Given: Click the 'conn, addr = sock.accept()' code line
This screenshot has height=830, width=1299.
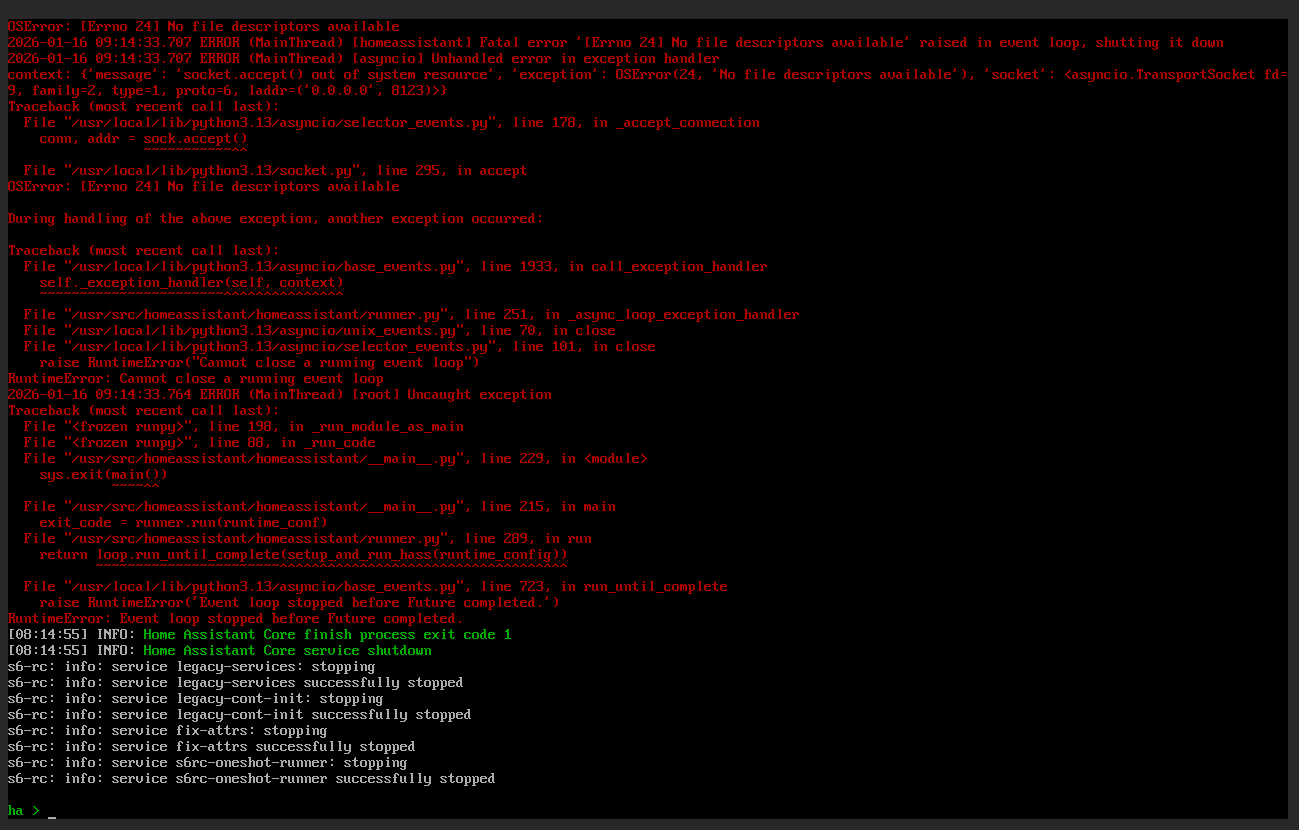Looking at the screenshot, I should [143, 139].
